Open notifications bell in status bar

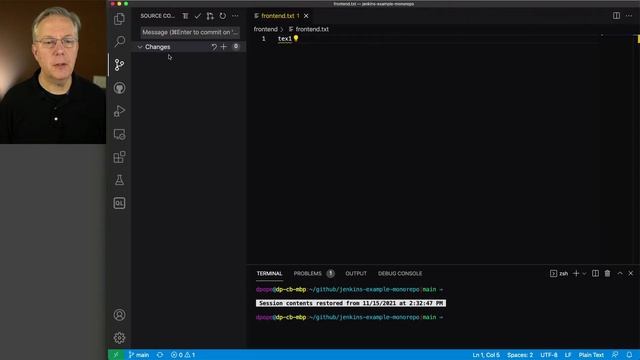(x=629, y=355)
